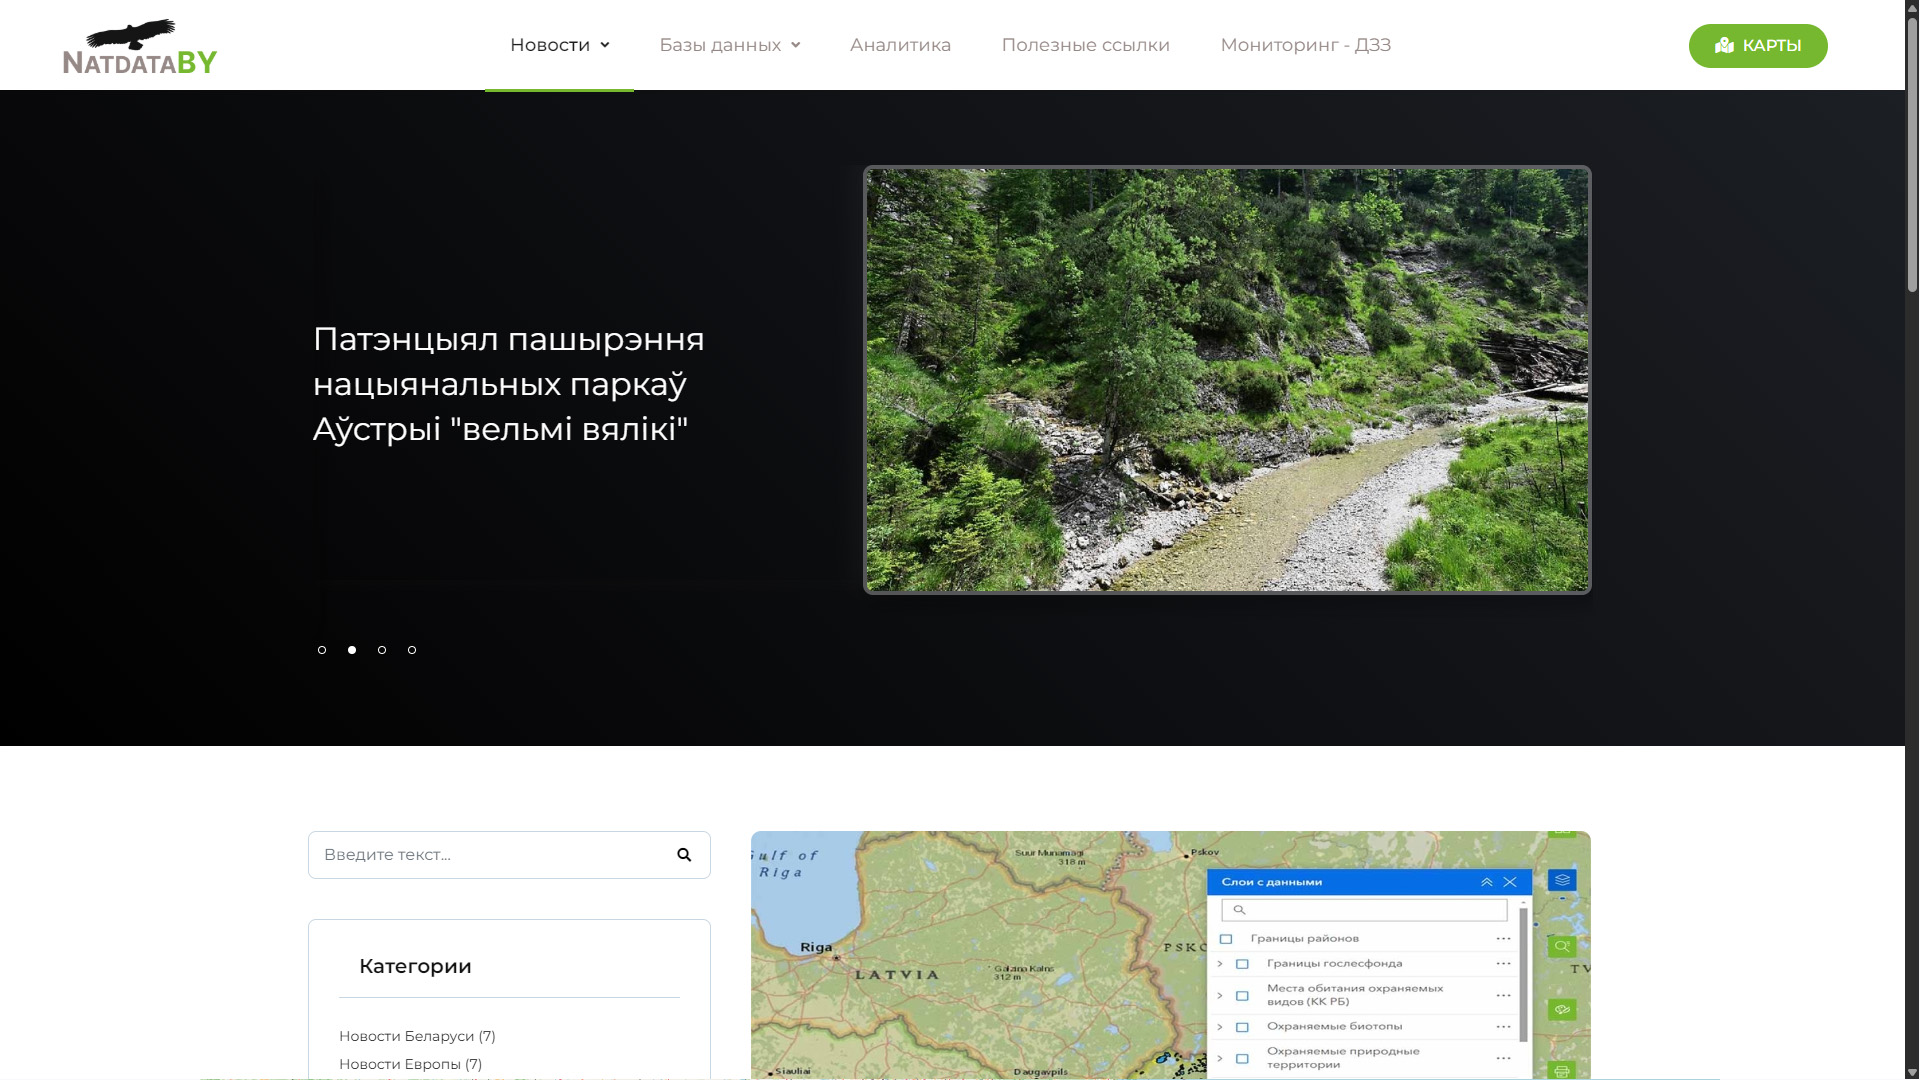Click the forest stream slide photo
The image size is (1920, 1080).
coord(1227,380)
